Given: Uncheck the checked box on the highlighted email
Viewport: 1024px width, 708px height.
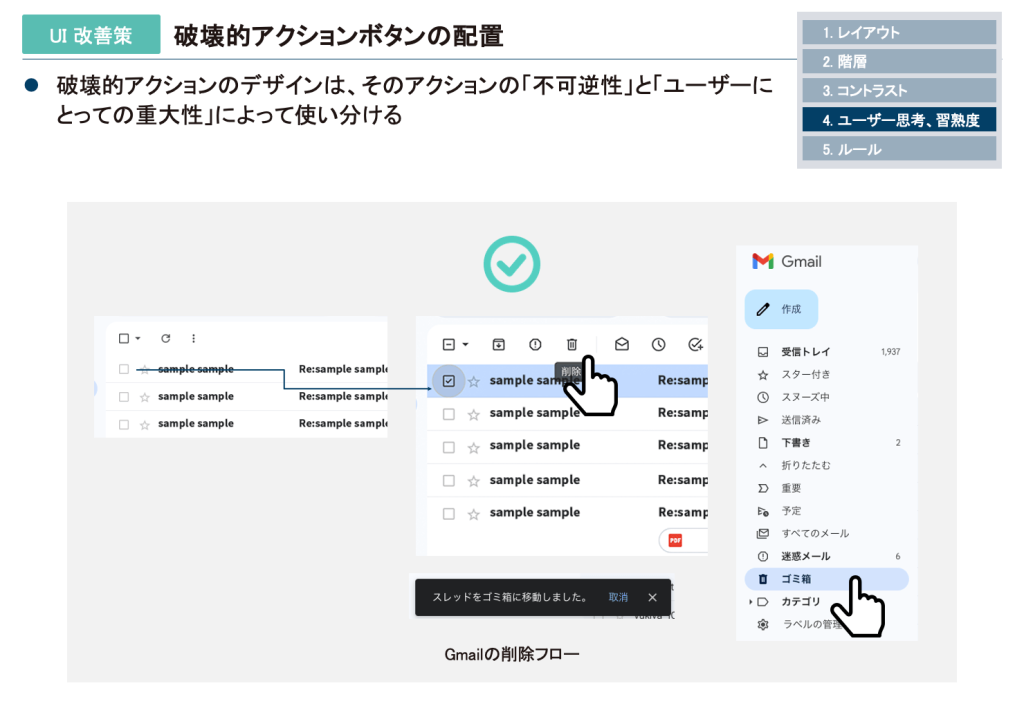Looking at the screenshot, I should tap(449, 381).
